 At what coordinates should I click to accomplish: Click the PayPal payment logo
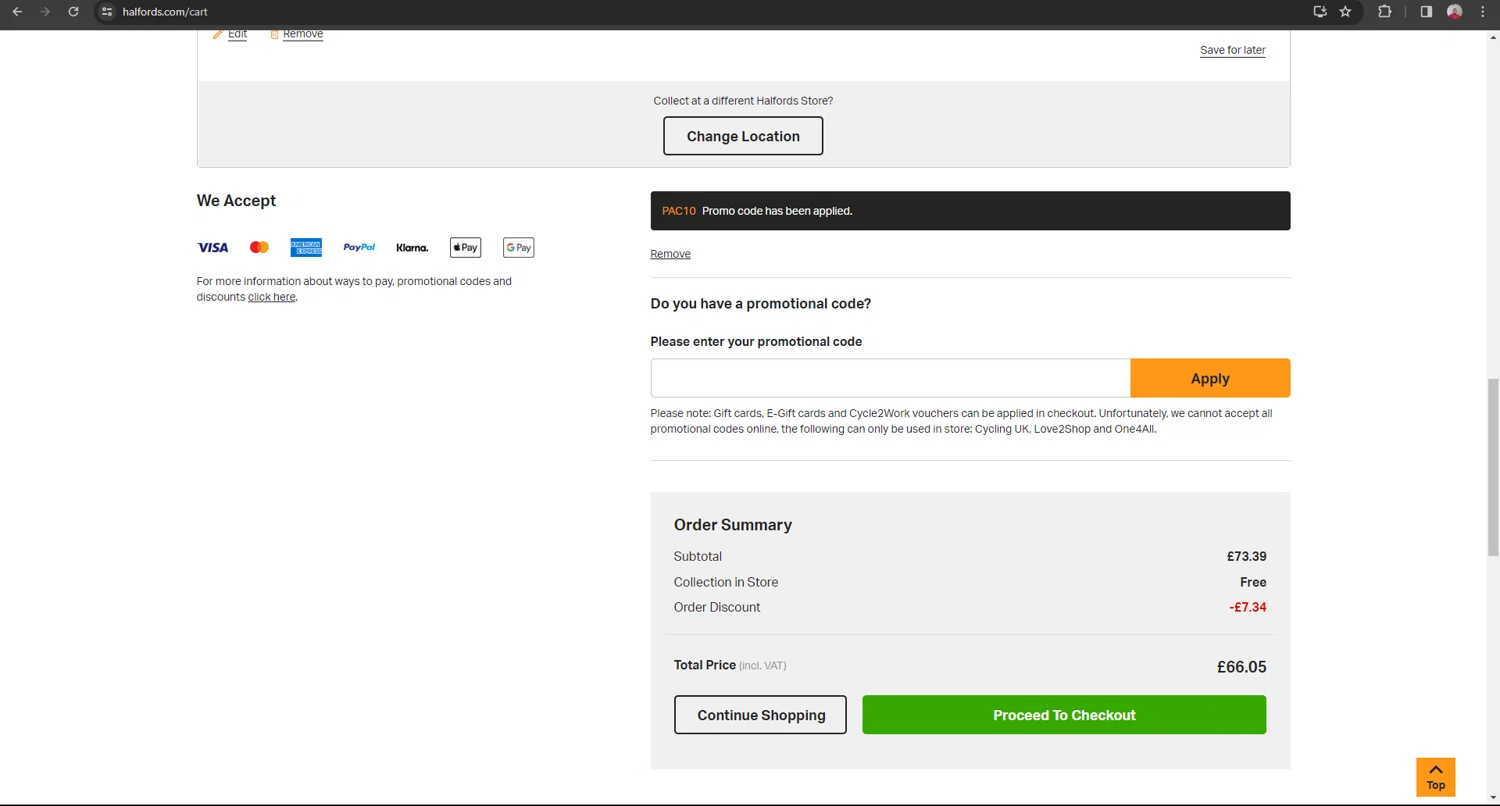coord(359,247)
